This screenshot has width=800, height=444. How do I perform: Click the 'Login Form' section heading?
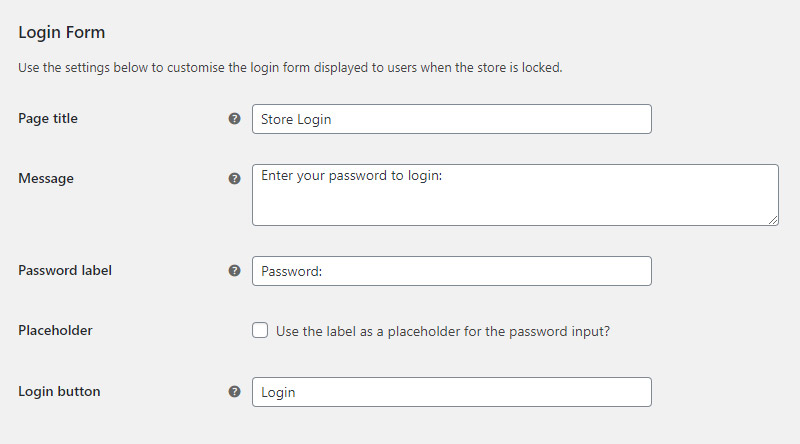62,32
